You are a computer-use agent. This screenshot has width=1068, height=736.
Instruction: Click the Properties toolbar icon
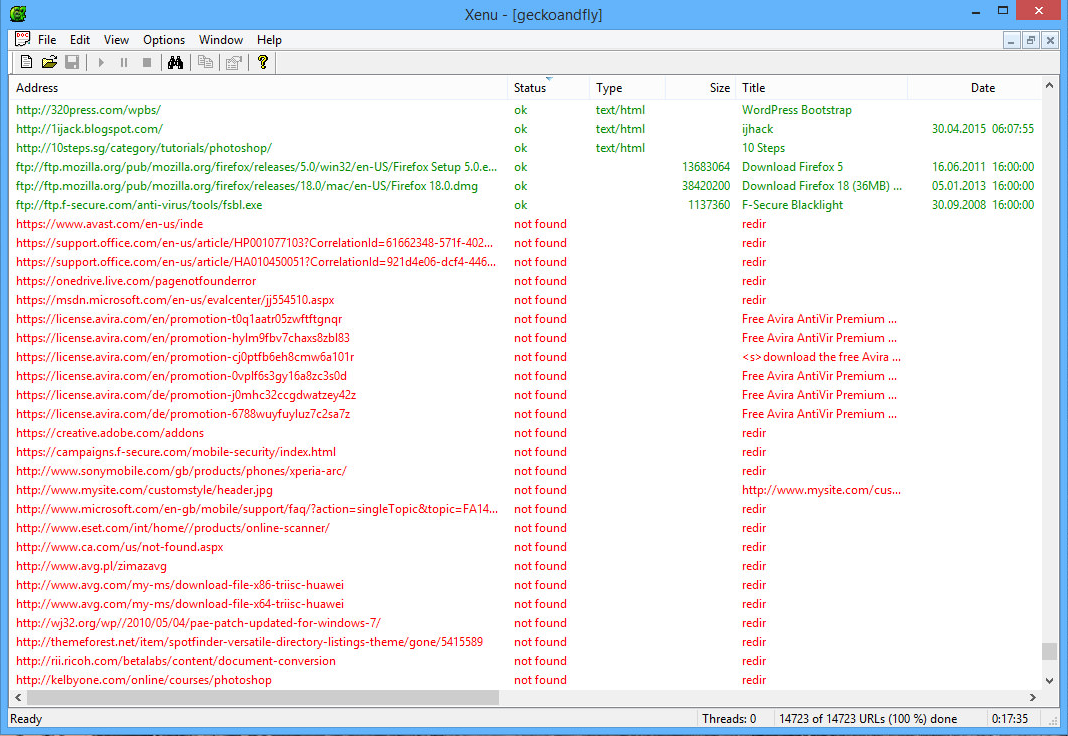[233, 63]
